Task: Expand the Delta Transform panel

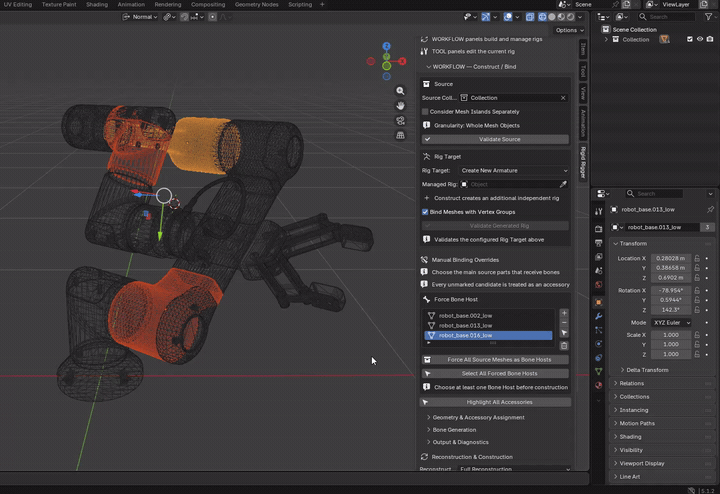Action: (644, 370)
